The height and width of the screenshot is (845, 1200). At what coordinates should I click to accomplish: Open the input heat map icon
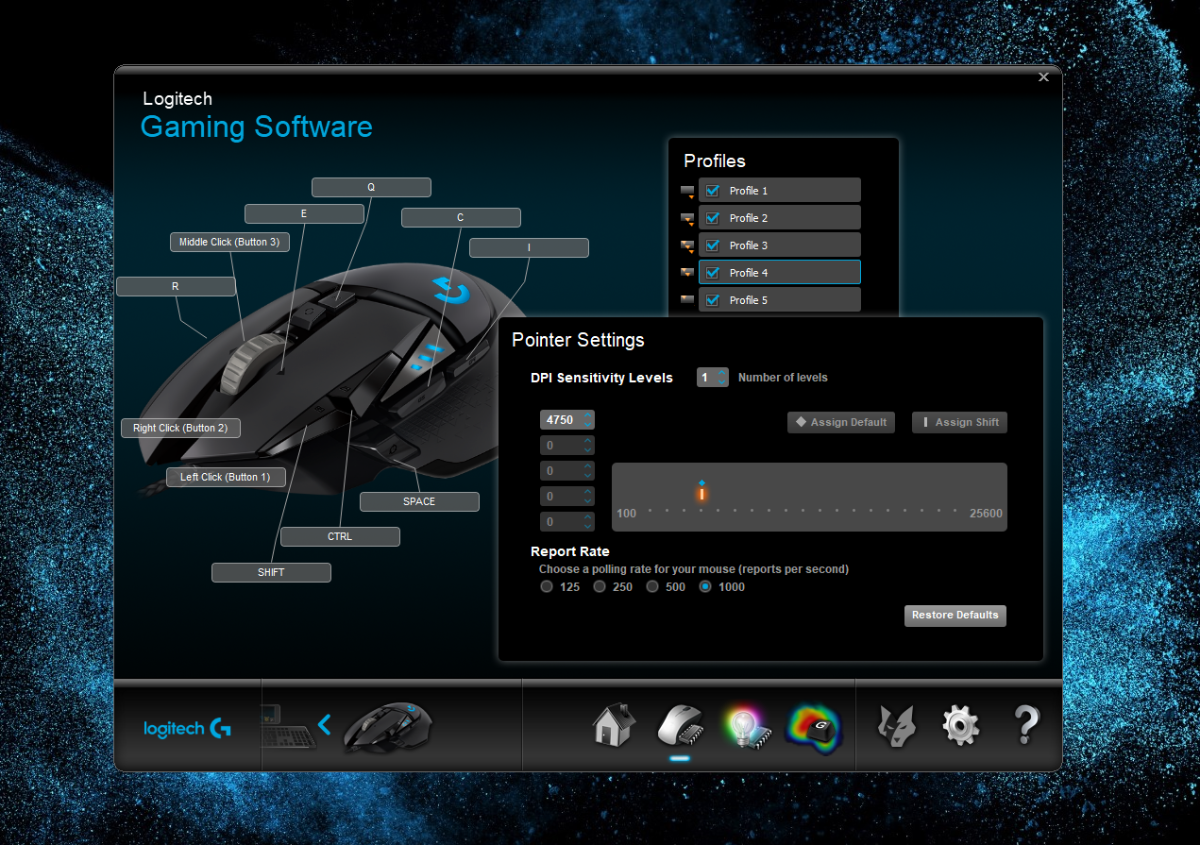click(x=813, y=726)
